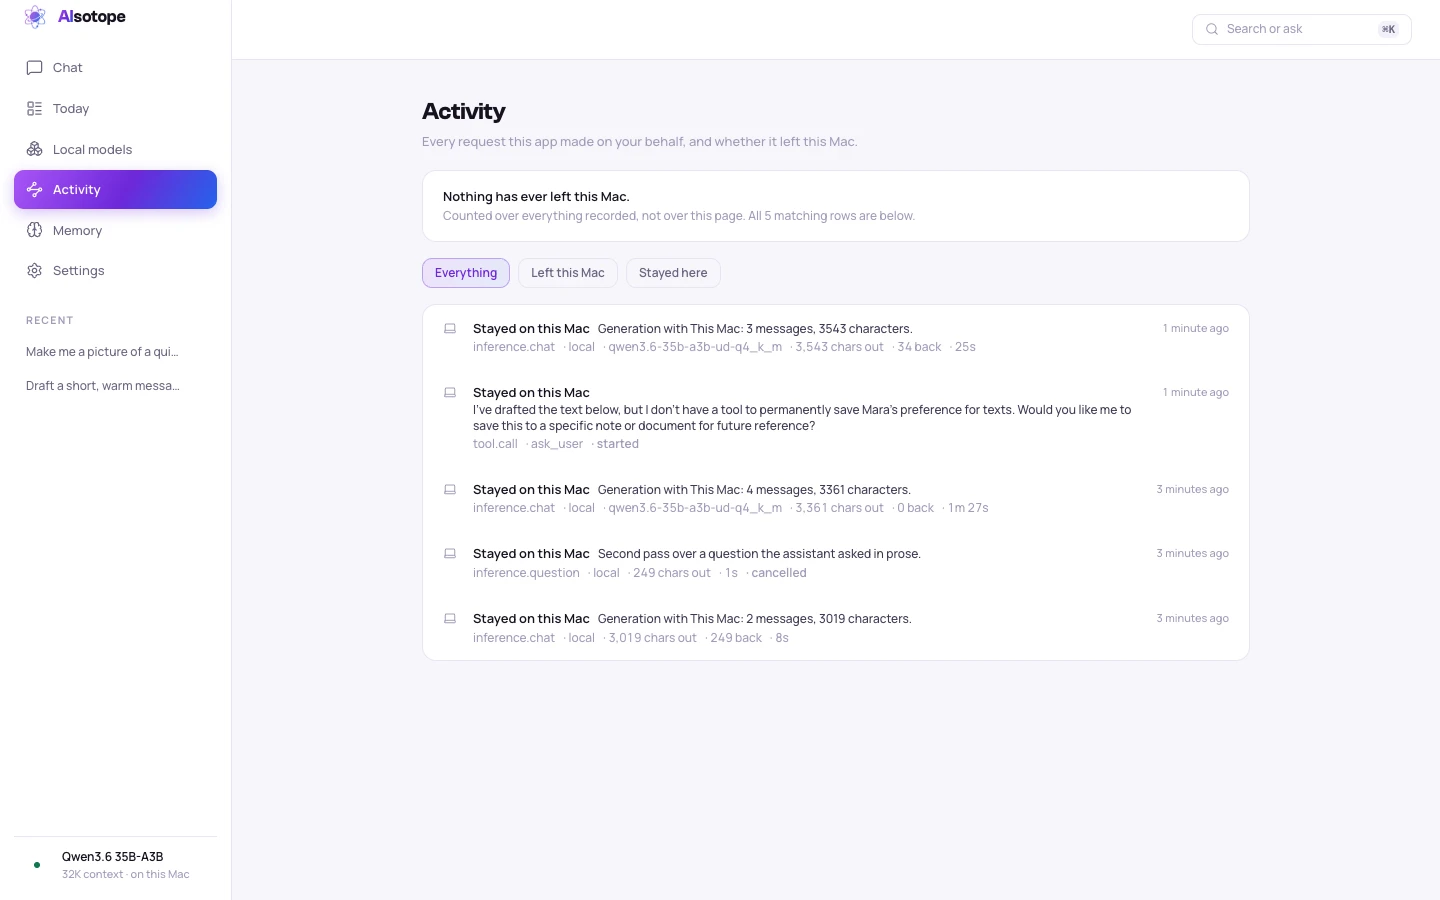This screenshot has width=1440, height=900.
Task: Click the Qwen3.6 35B-A3B model name
Action: tap(112, 857)
